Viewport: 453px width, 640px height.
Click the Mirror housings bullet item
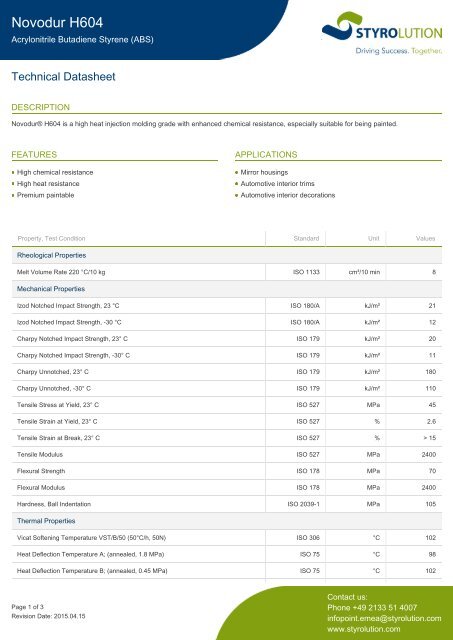[x=264, y=173]
